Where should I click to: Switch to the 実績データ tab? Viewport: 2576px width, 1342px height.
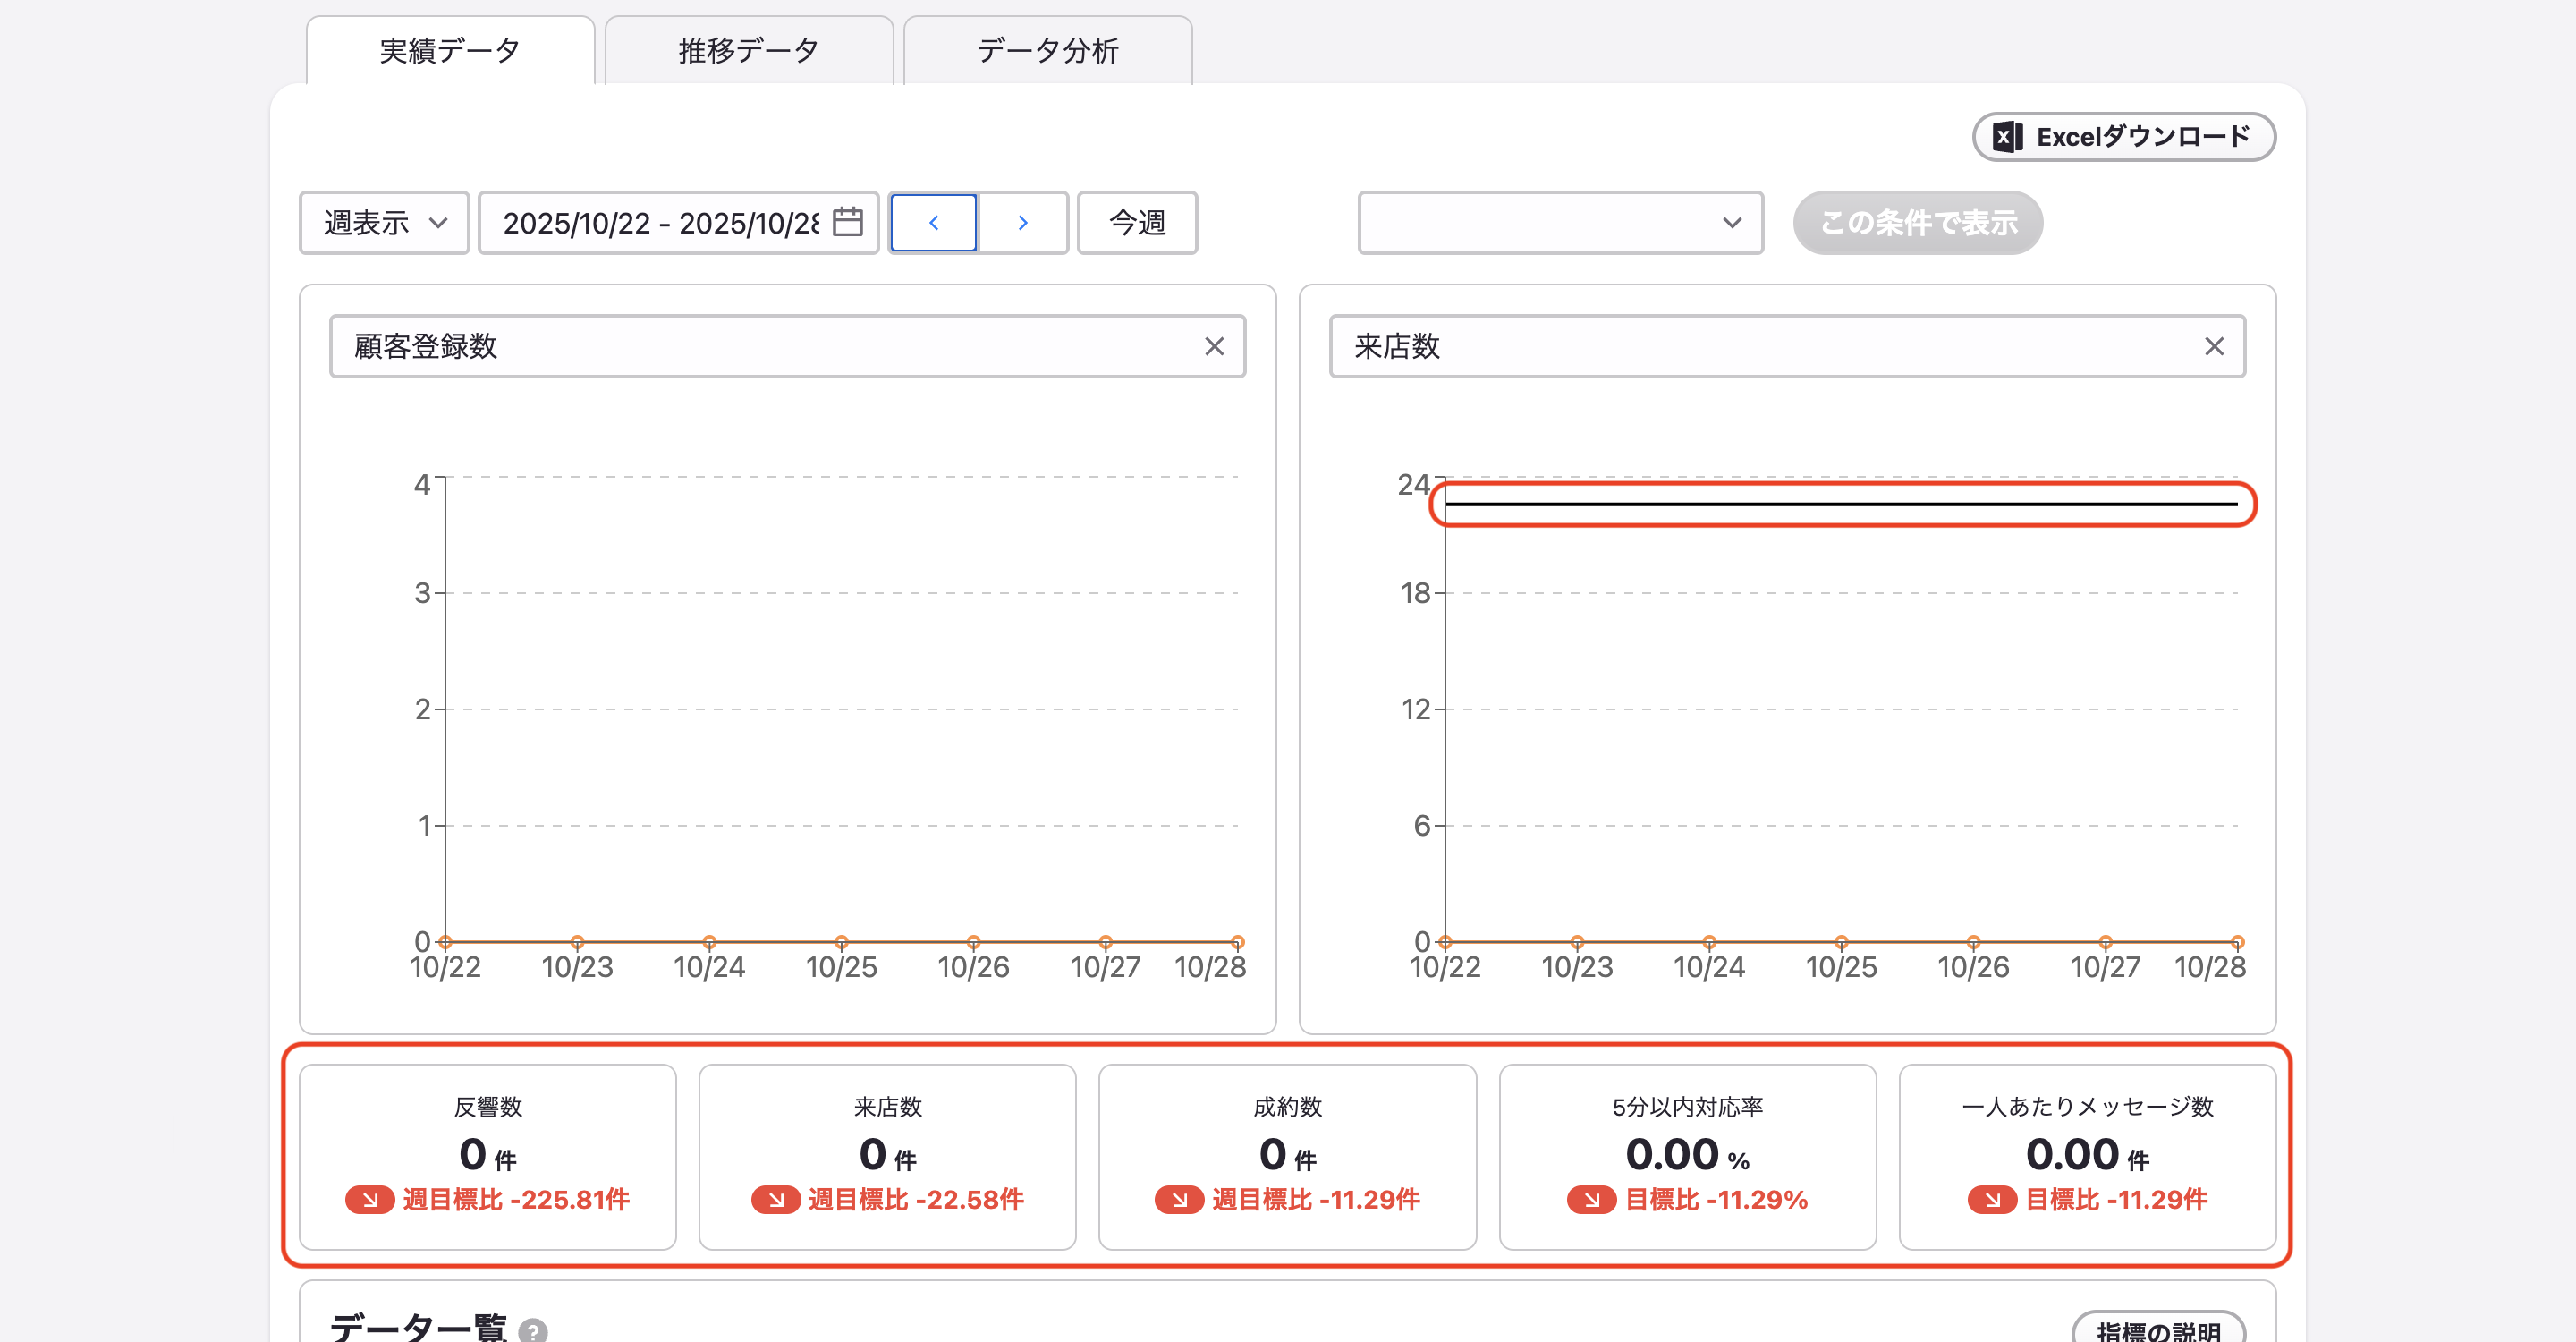450,50
